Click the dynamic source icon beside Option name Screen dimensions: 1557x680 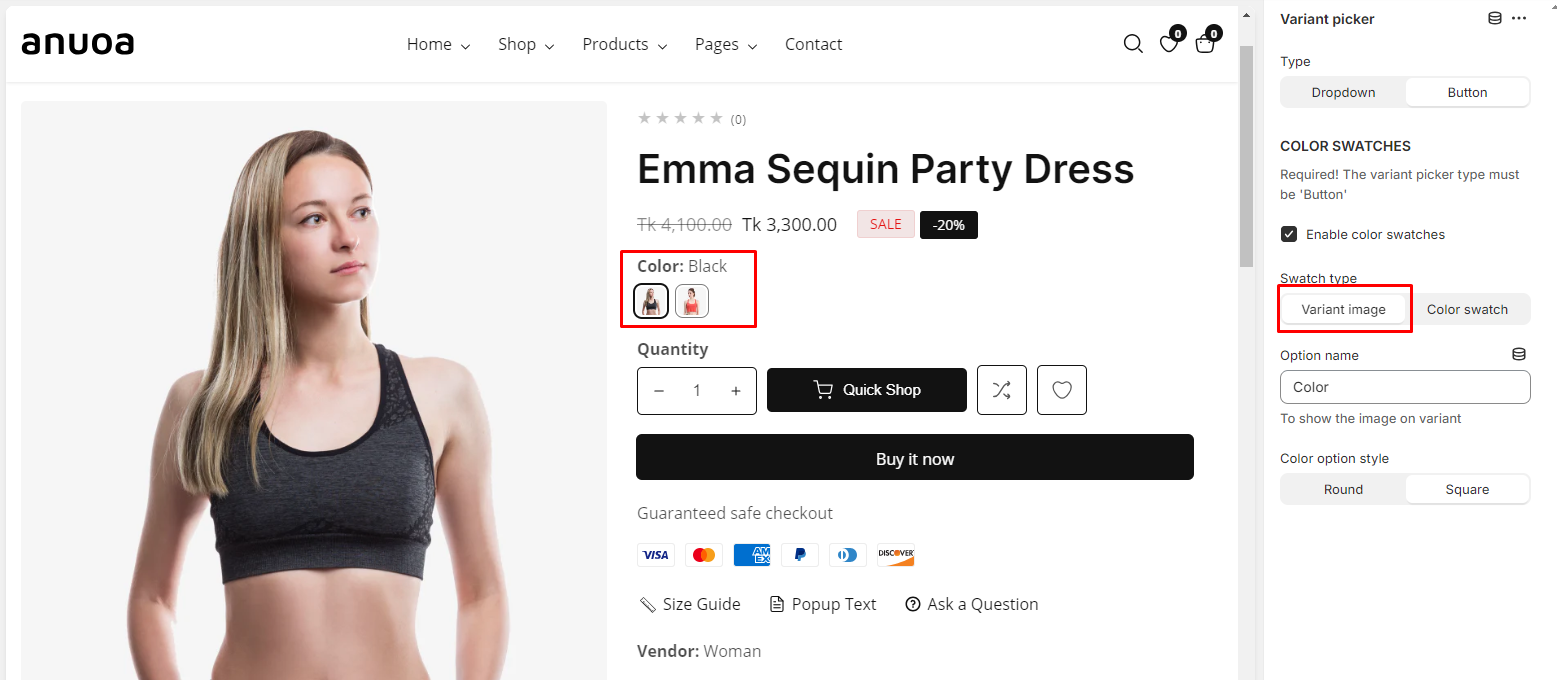[x=1519, y=355]
